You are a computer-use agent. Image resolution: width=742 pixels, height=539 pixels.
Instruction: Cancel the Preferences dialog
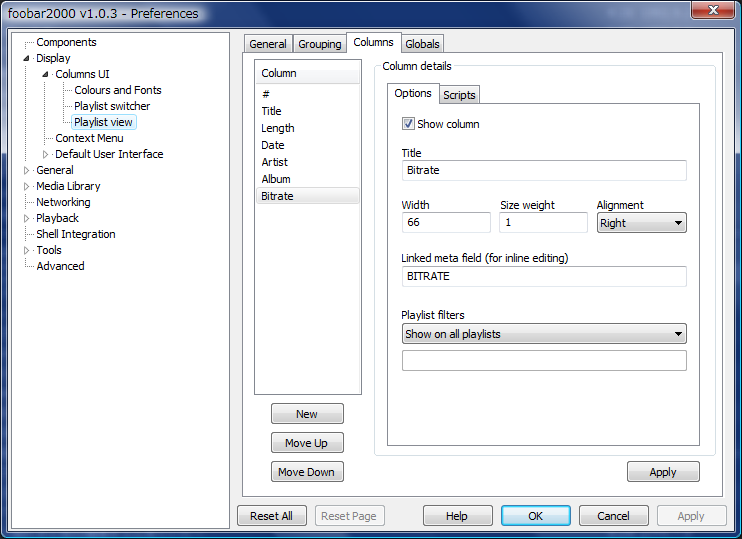[614, 516]
